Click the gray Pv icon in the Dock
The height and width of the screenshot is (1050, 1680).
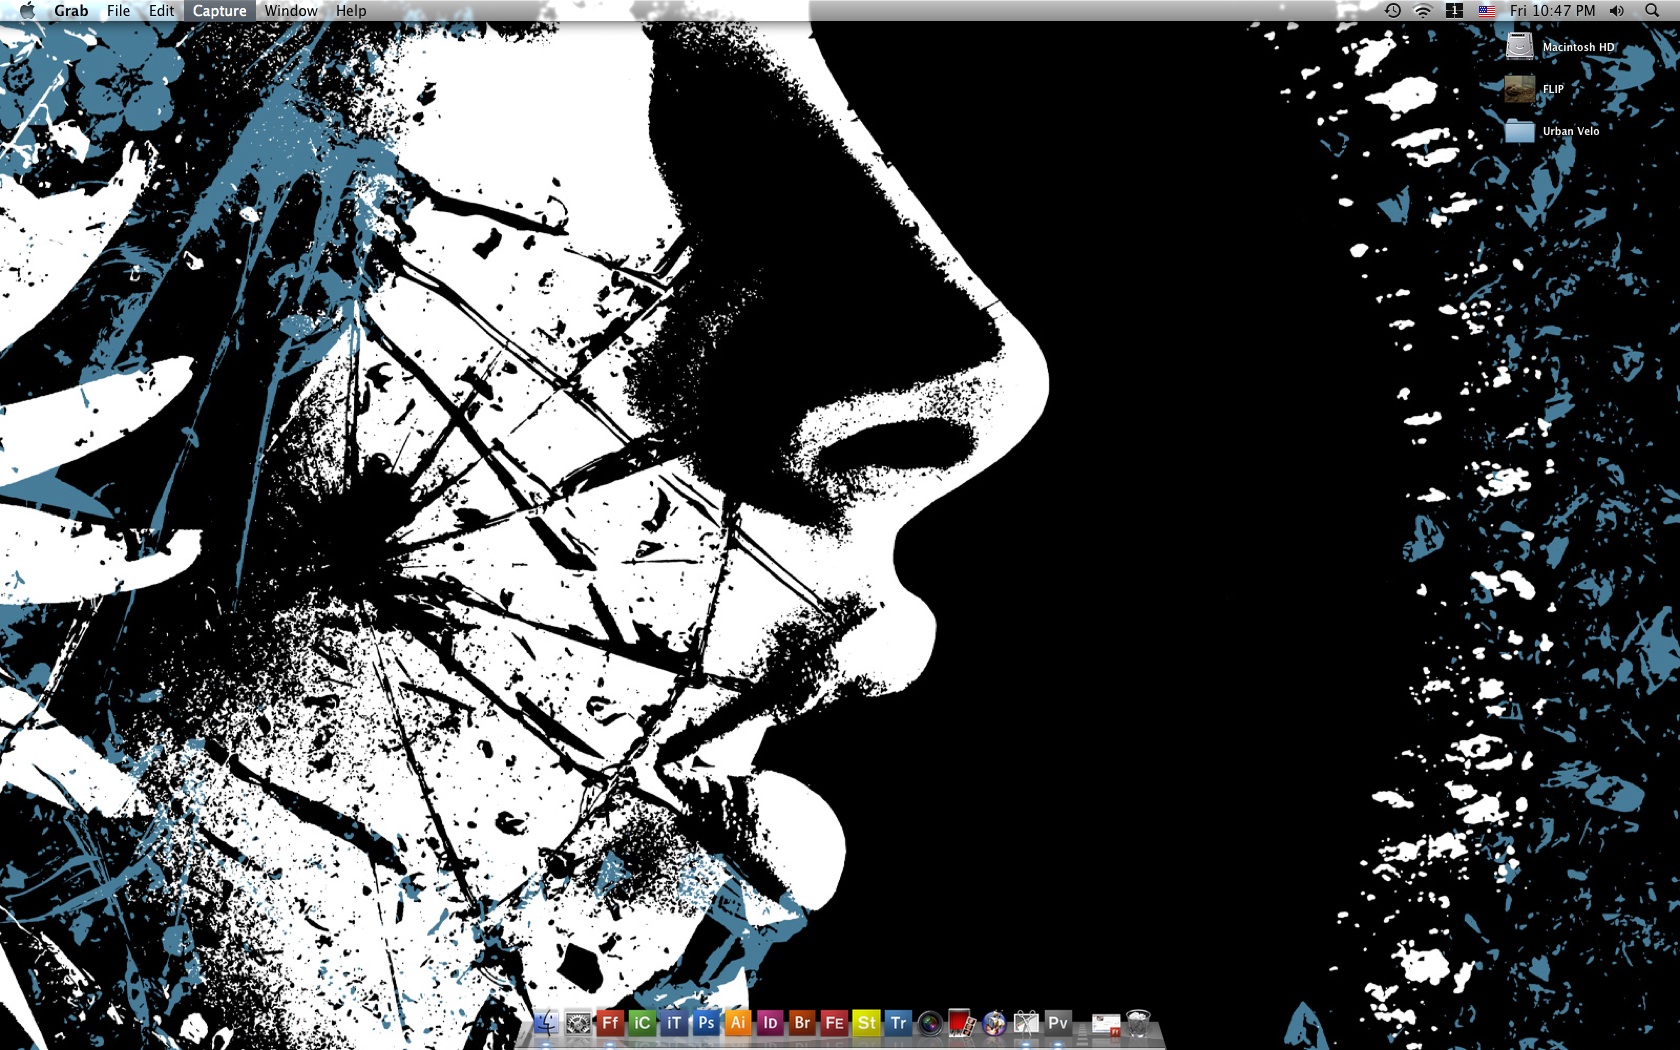[x=1058, y=1022]
